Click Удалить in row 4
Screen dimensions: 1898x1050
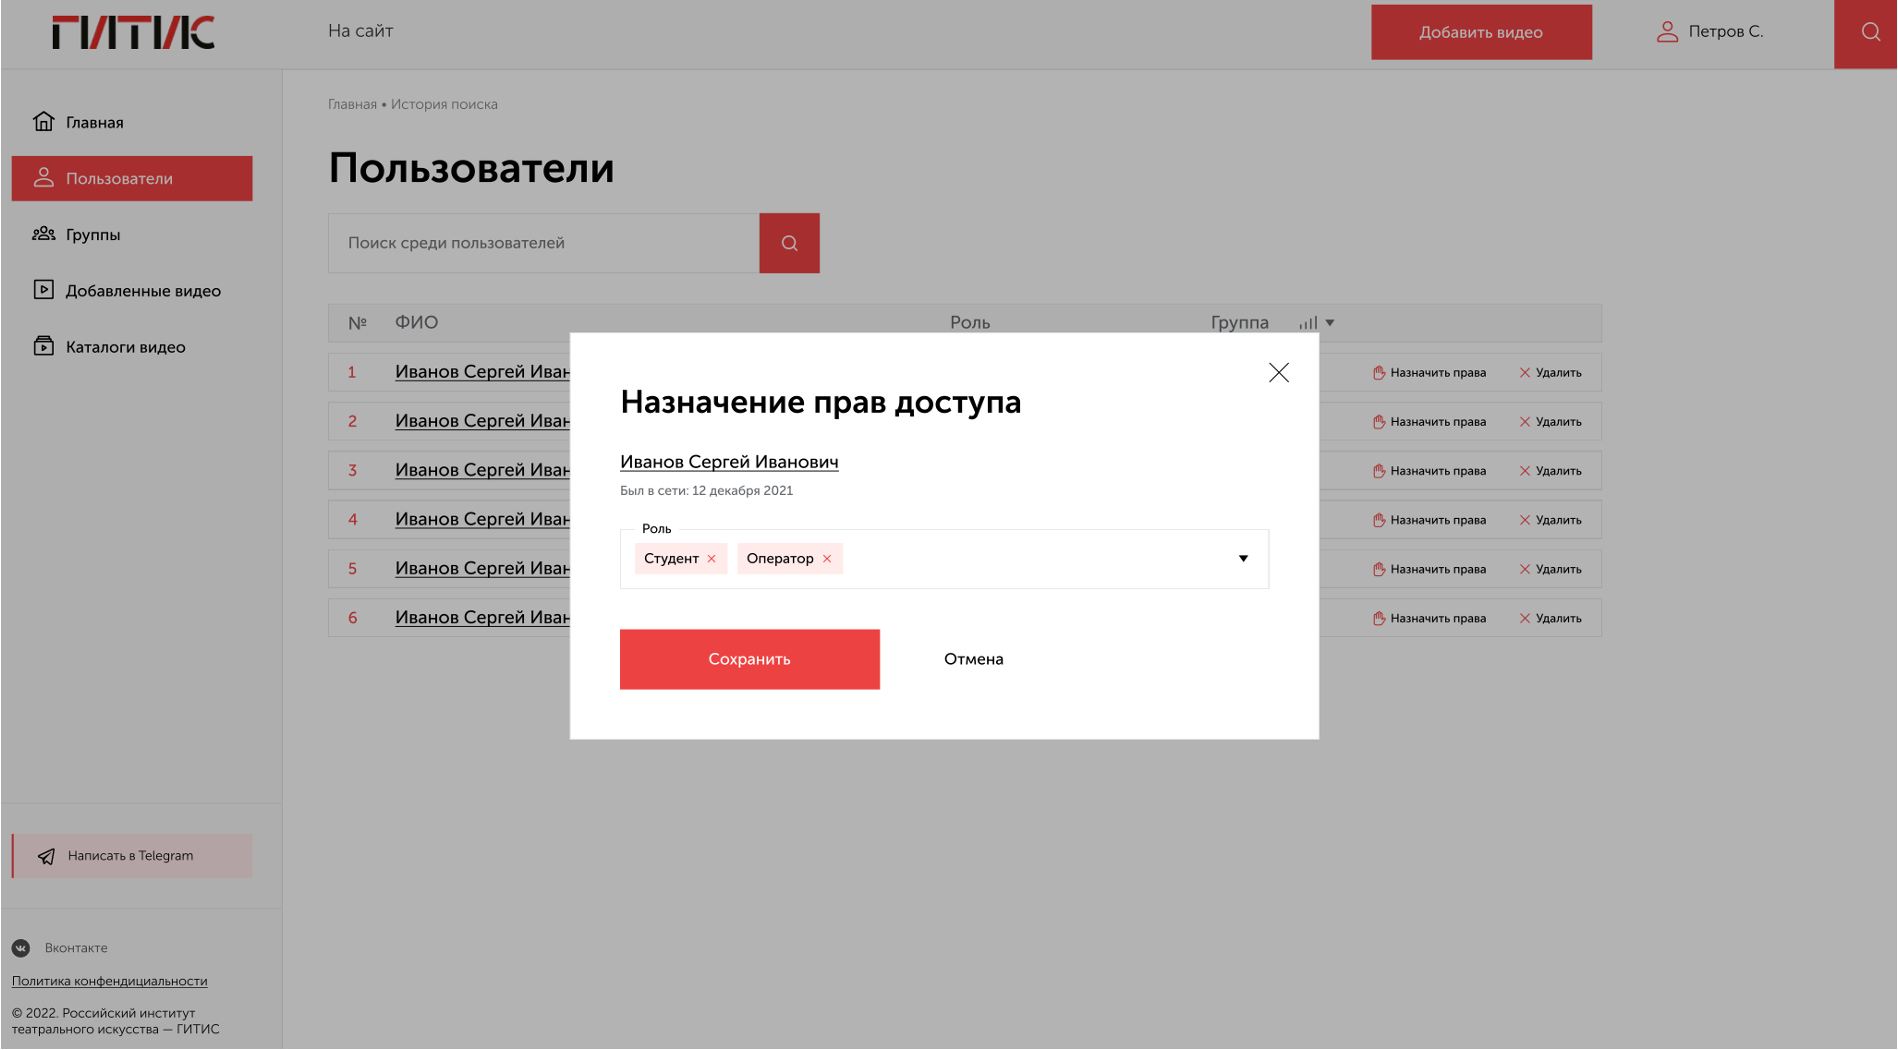coord(1550,520)
